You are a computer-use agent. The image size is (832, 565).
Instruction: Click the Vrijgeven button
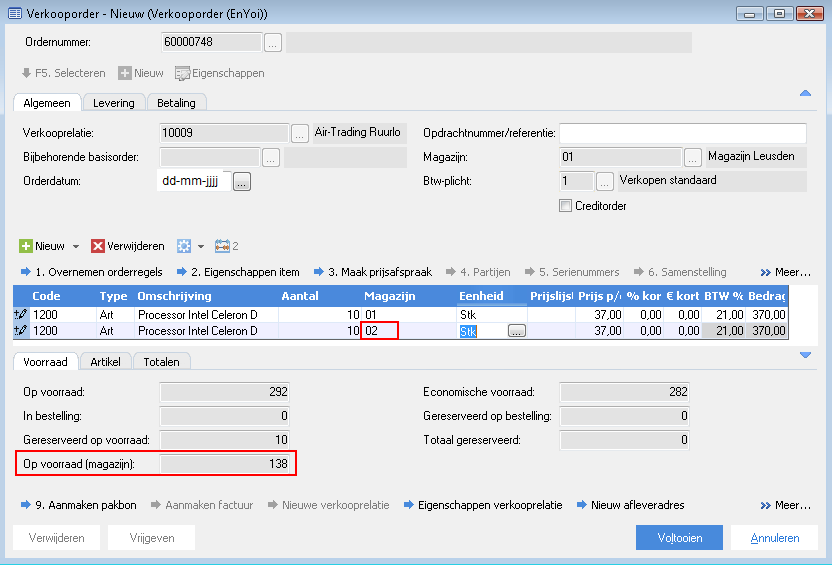click(151, 538)
